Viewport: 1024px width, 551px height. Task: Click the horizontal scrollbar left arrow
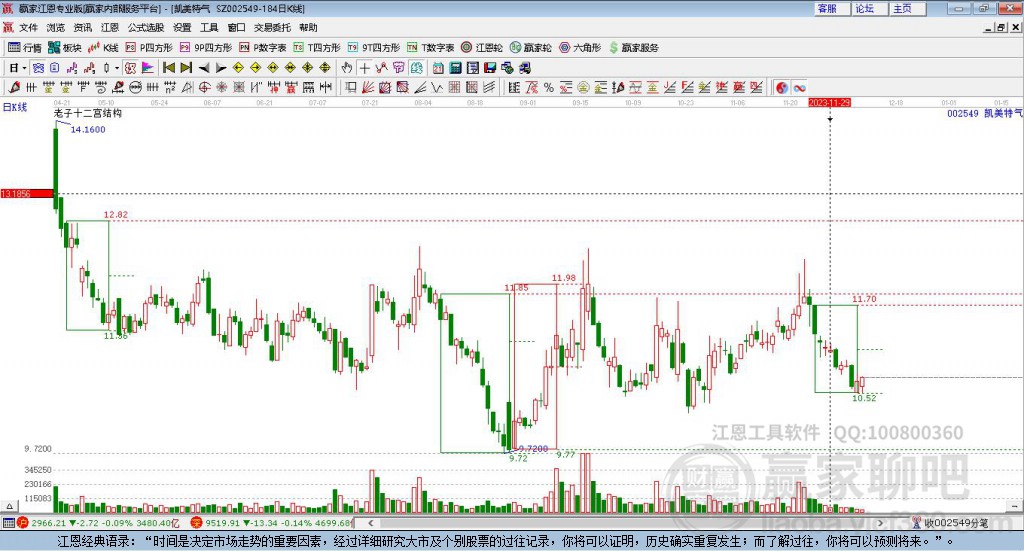[x=370, y=523]
